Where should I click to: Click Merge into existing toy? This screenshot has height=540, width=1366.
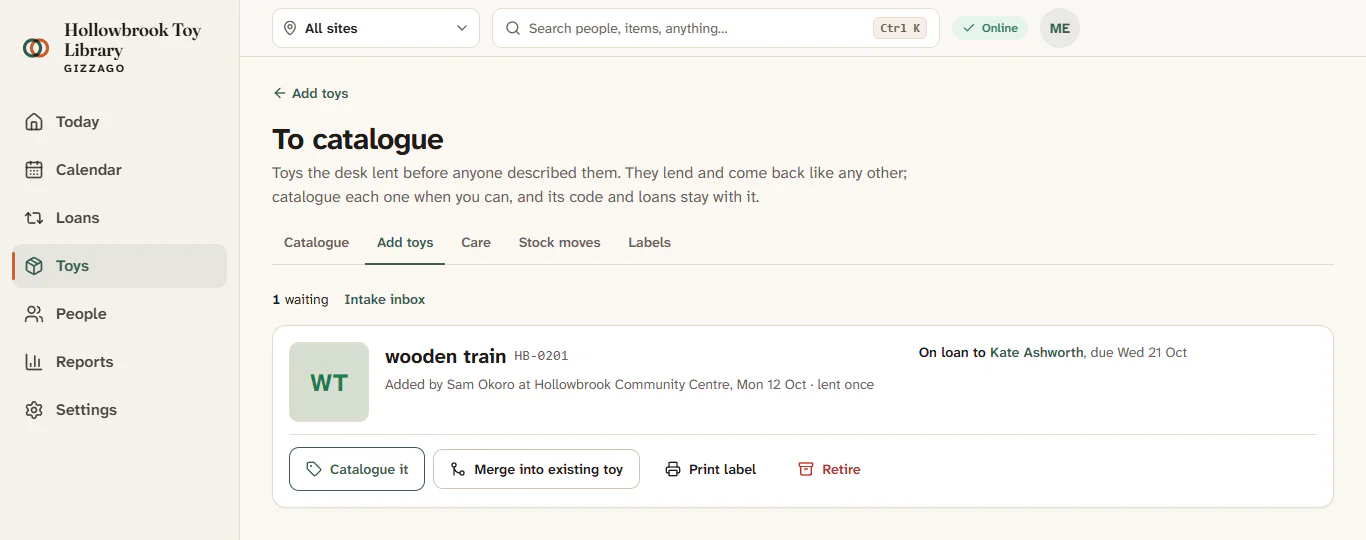[536, 469]
